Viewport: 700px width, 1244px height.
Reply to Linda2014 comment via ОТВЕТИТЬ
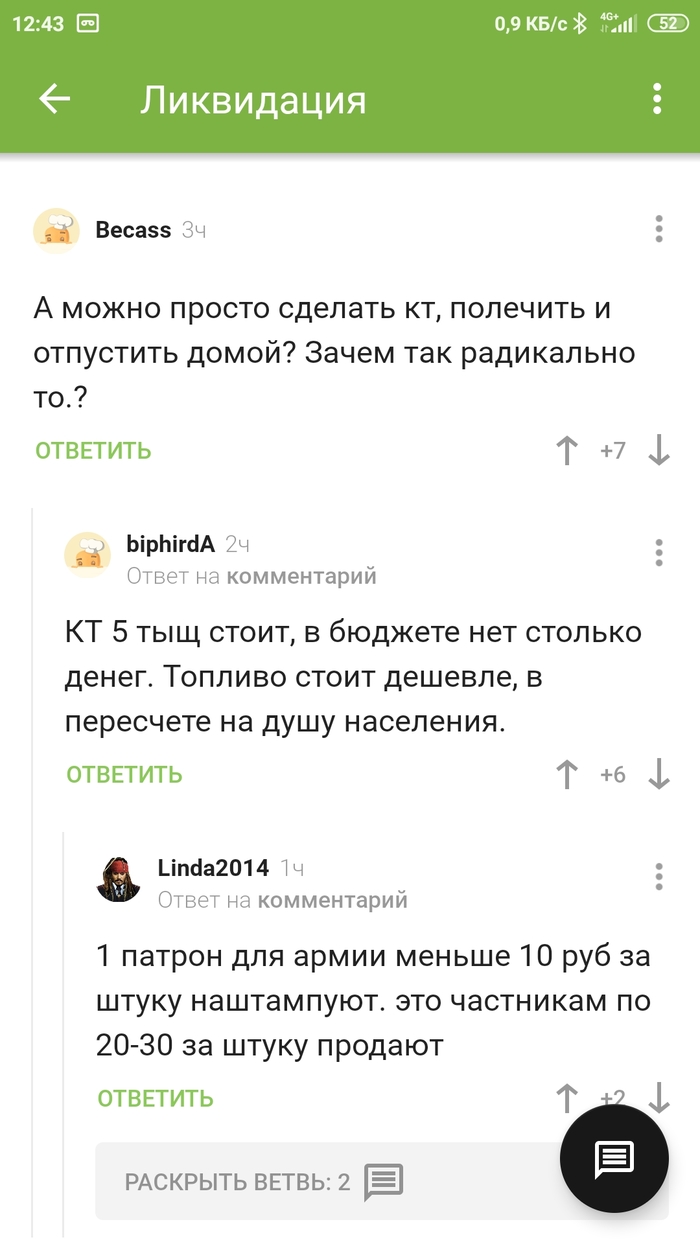[156, 1099]
